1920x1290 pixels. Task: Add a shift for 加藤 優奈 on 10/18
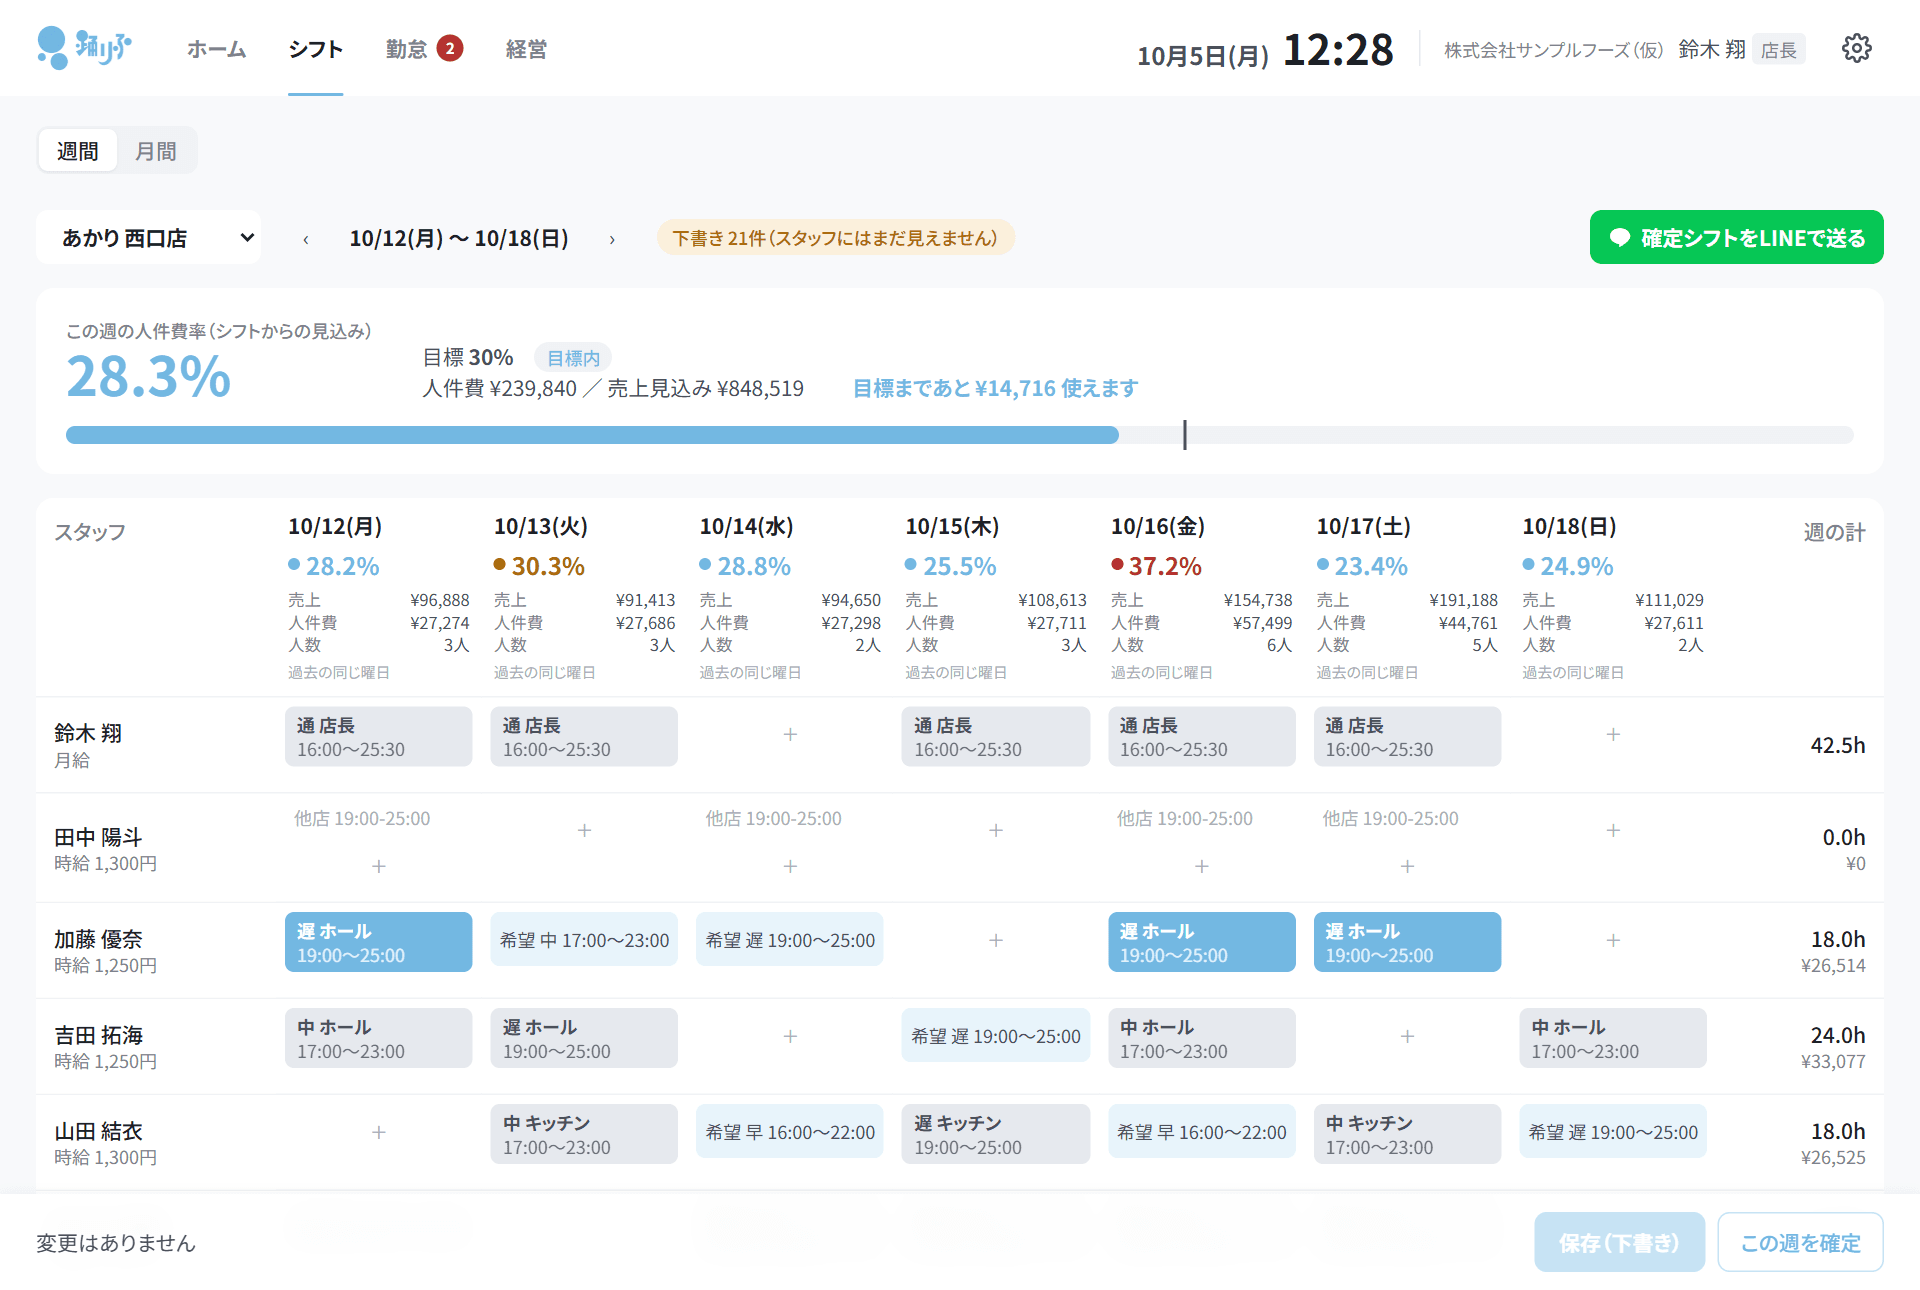click(1613, 941)
